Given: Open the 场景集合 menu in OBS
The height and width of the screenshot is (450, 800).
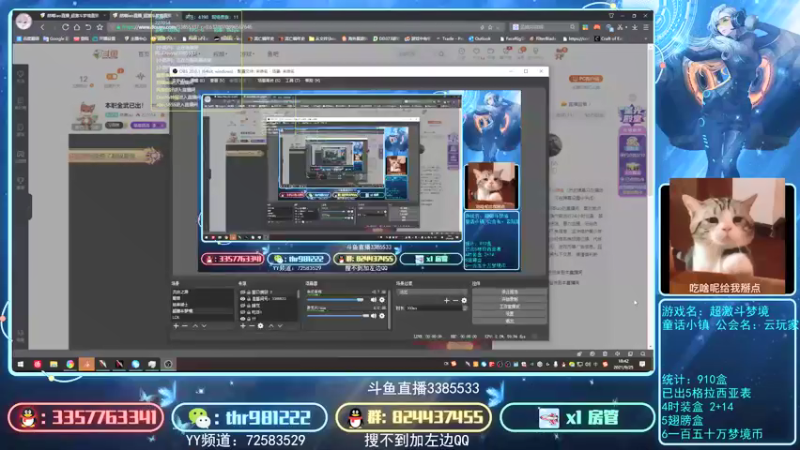Looking at the screenshot, I should pyautogui.click(x=268, y=81).
